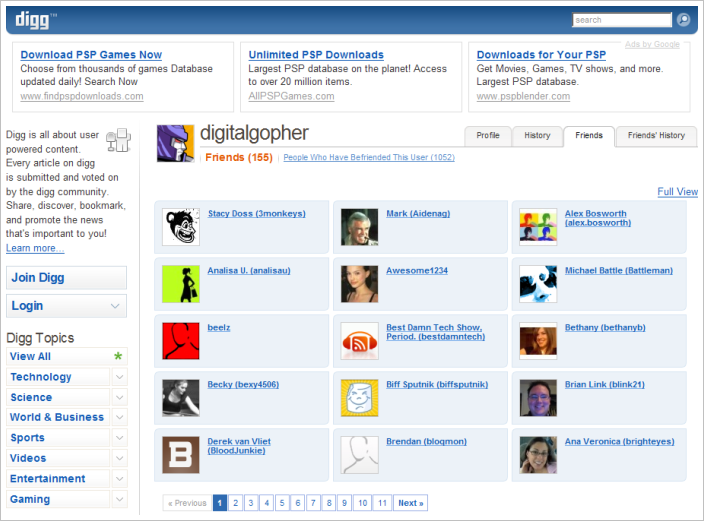Switch to the History tab
704x521 pixels.
coord(537,136)
